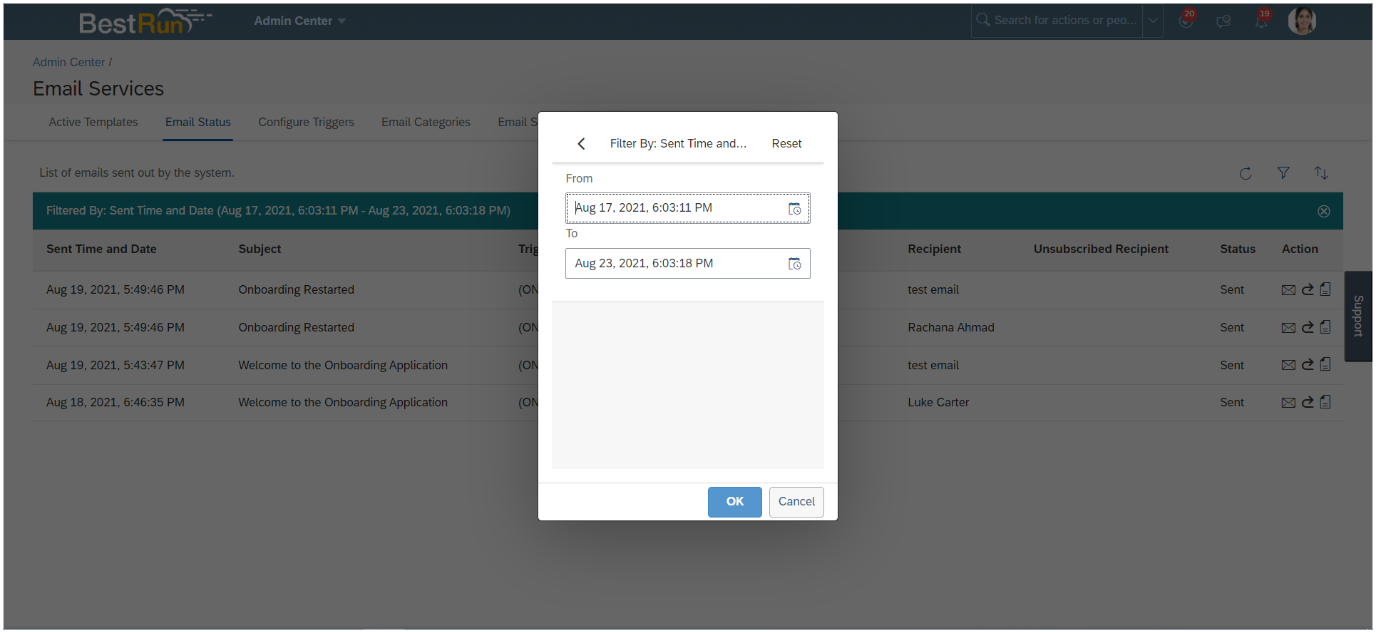Viewport: 1379px width, 632px height.
Task: Open the To date-time calendar picker
Action: 794,264
